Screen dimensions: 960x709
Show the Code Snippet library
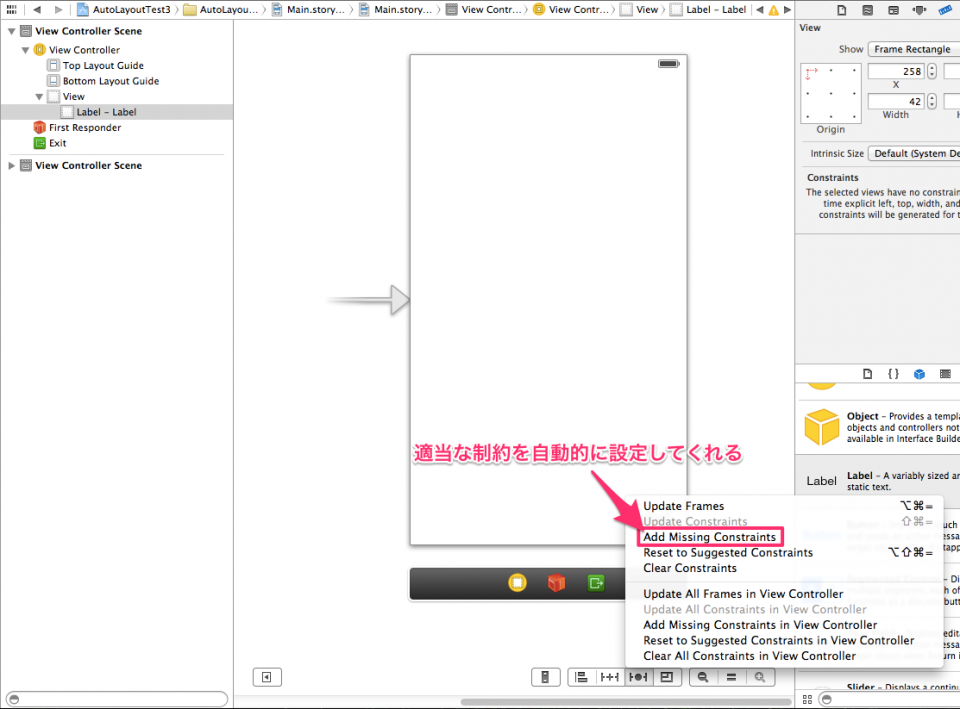coord(893,373)
